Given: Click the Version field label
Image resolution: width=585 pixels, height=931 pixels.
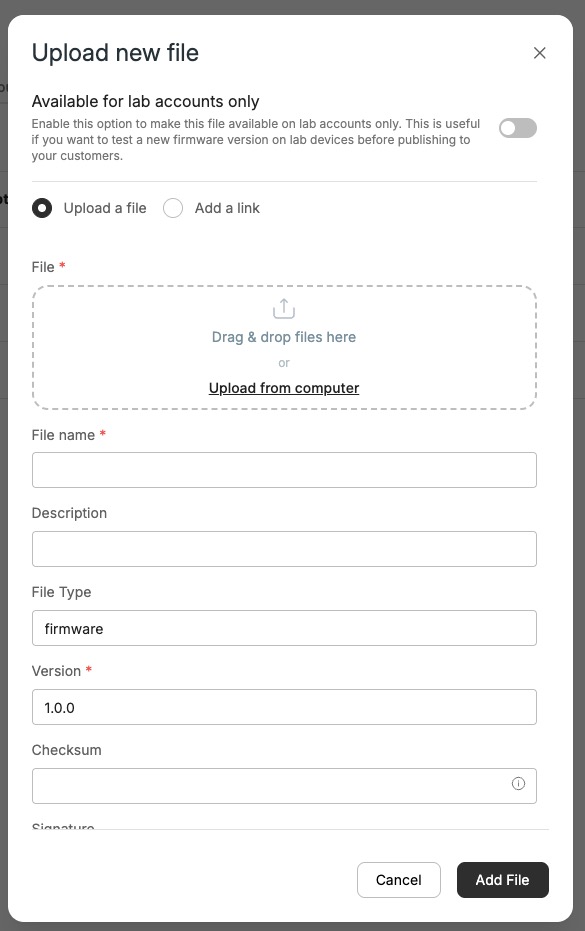Looking at the screenshot, I should tap(56, 671).
